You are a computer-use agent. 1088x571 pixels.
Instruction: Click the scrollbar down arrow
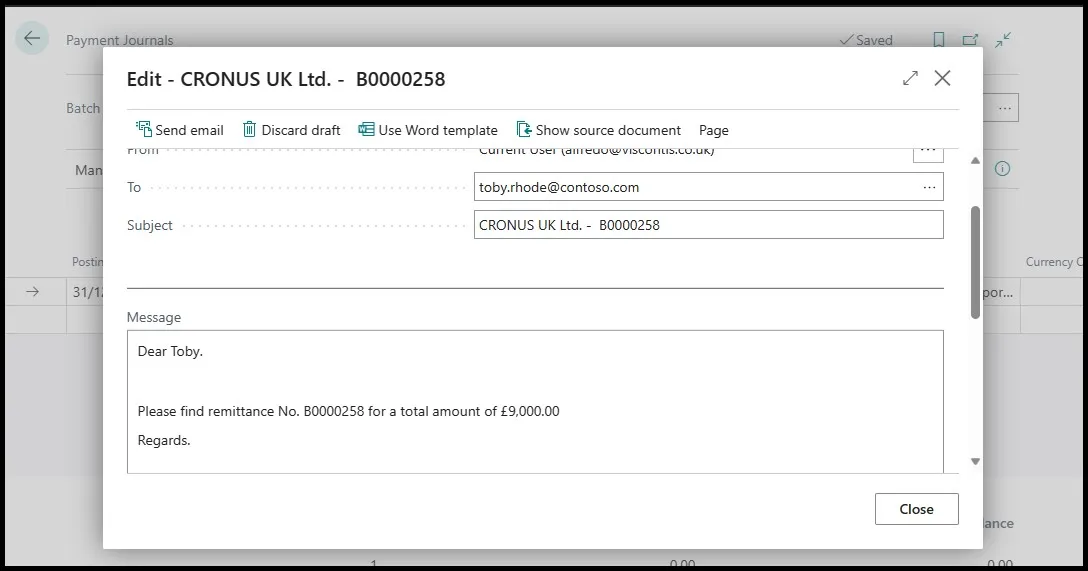click(975, 461)
